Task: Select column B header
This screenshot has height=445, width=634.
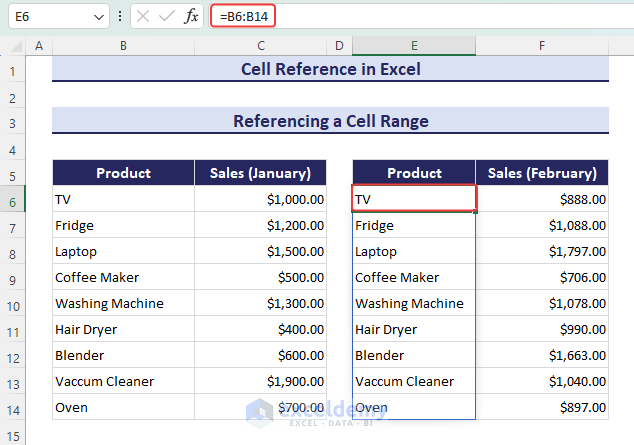Action: pyautogui.click(x=122, y=46)
